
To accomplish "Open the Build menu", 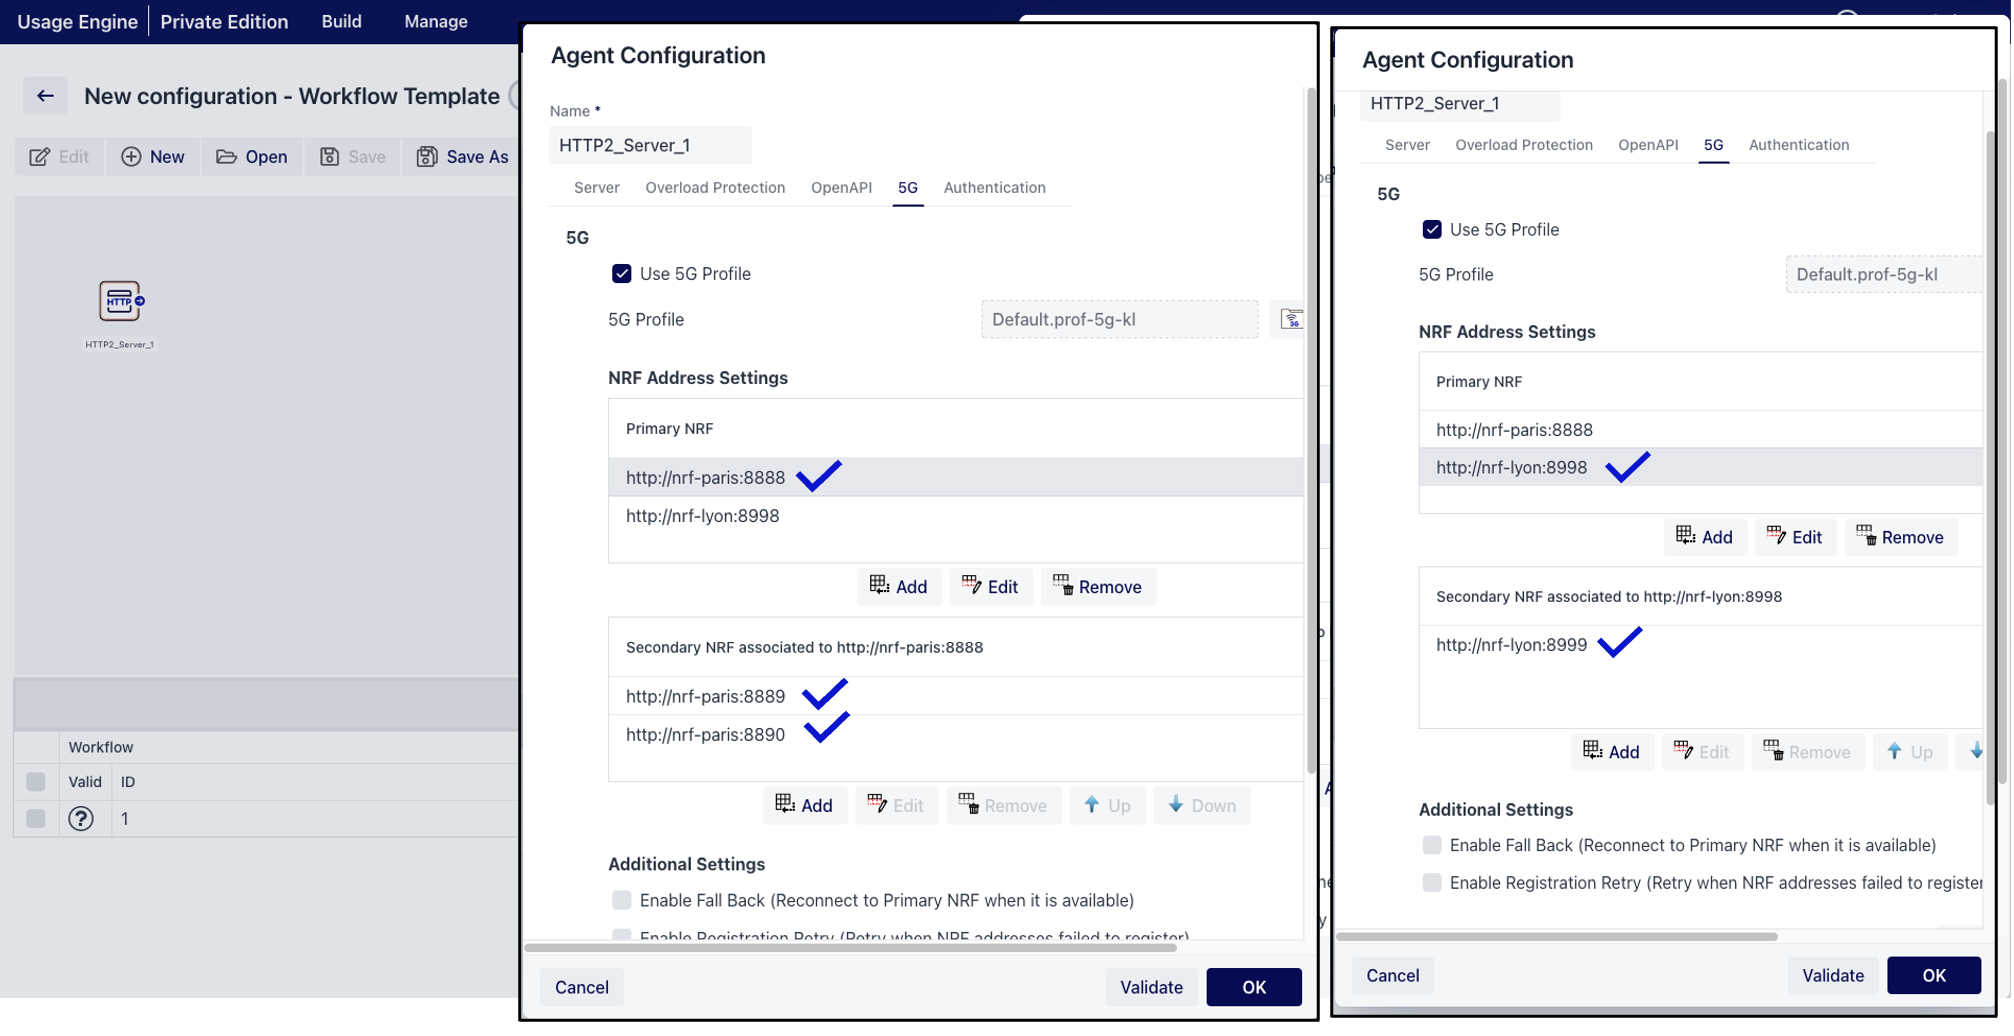I will coord(340,21).
